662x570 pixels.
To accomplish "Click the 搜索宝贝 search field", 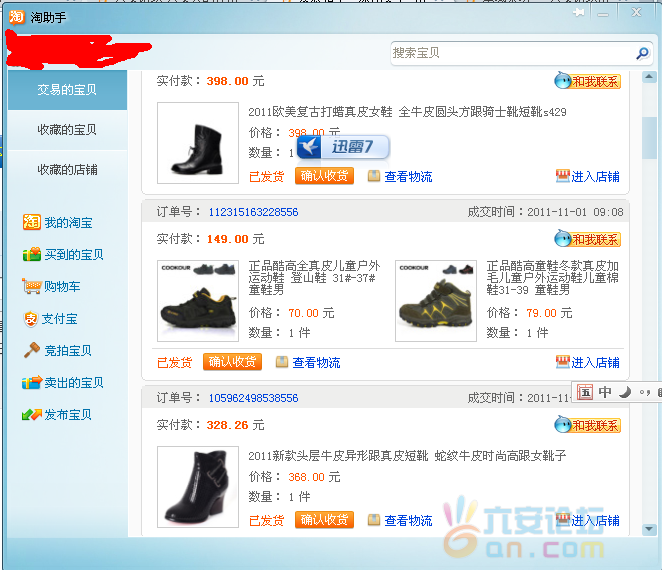I will (x=510, y=53).
